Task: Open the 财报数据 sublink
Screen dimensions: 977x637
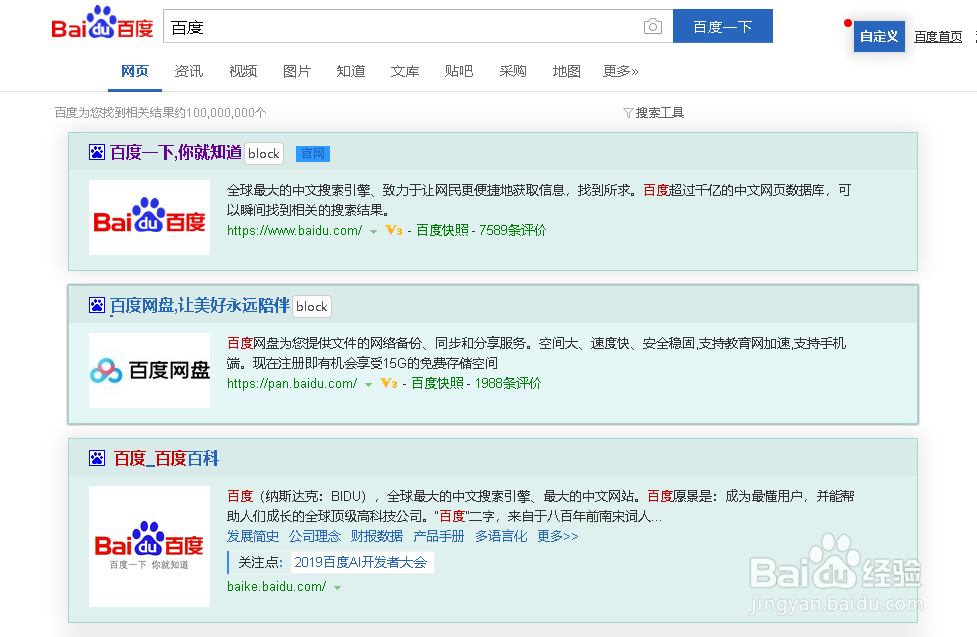Action: point(376,536)
